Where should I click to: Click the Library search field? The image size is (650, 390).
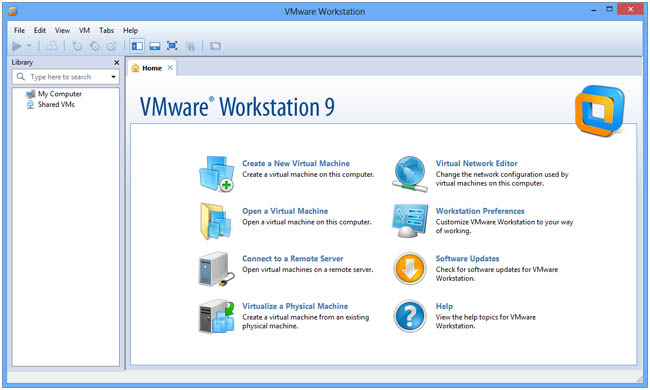[65, 77]
